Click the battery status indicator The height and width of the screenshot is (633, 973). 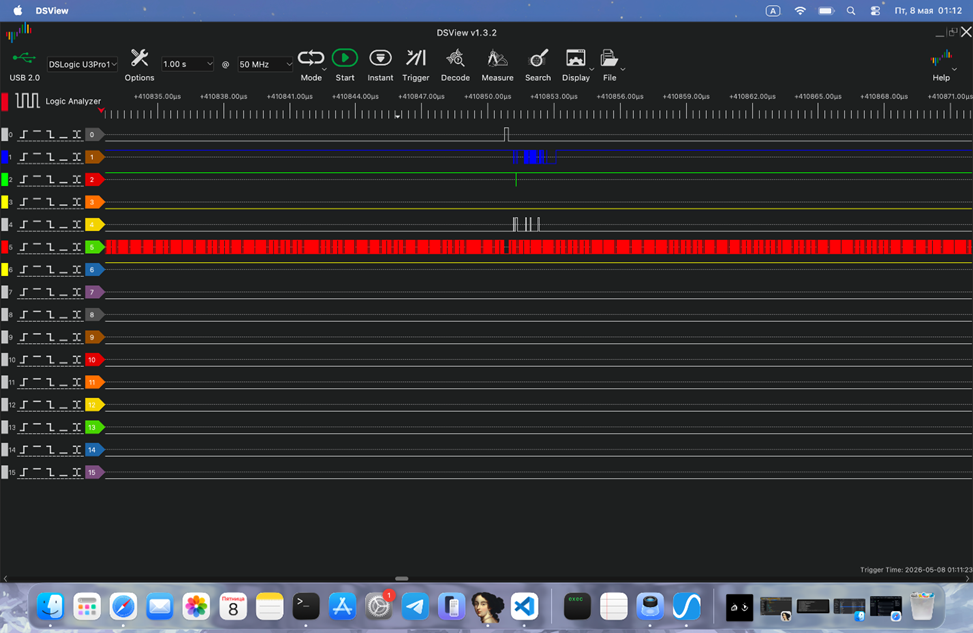tap(827, 11)
